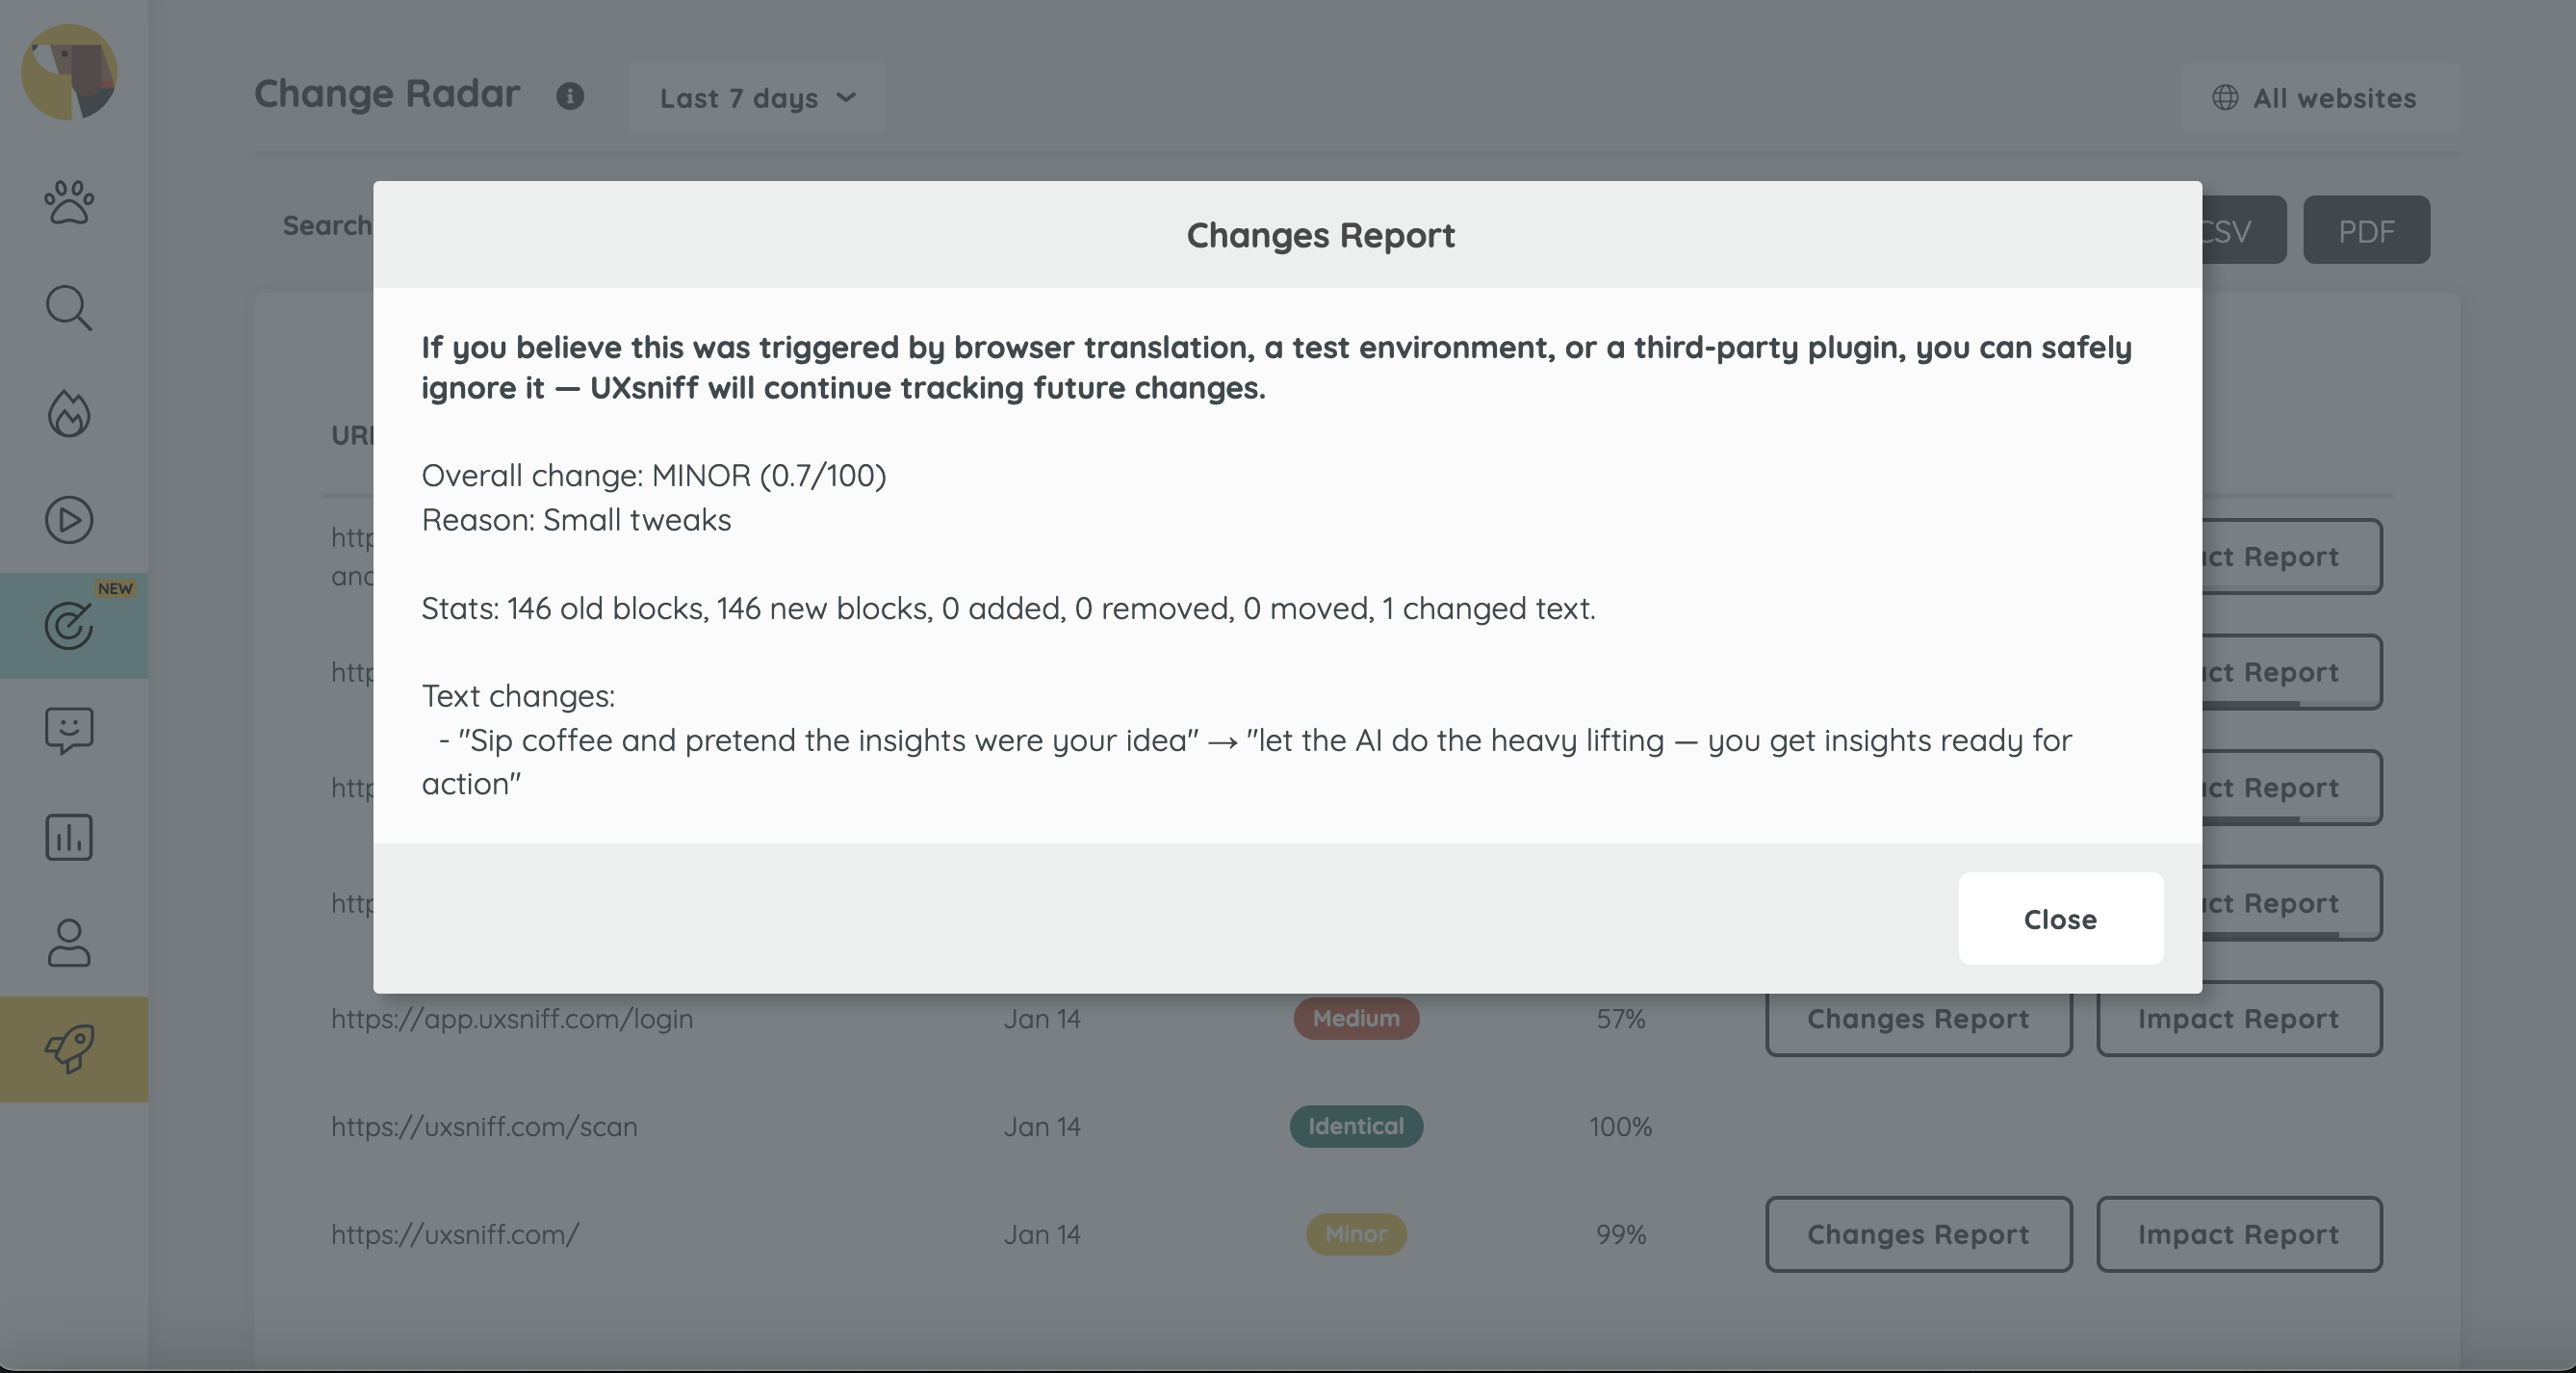The height and width of the screenshot is (1373, 2576).
Task: Select the flame heatmaps icon
Action: pos(68,414)
